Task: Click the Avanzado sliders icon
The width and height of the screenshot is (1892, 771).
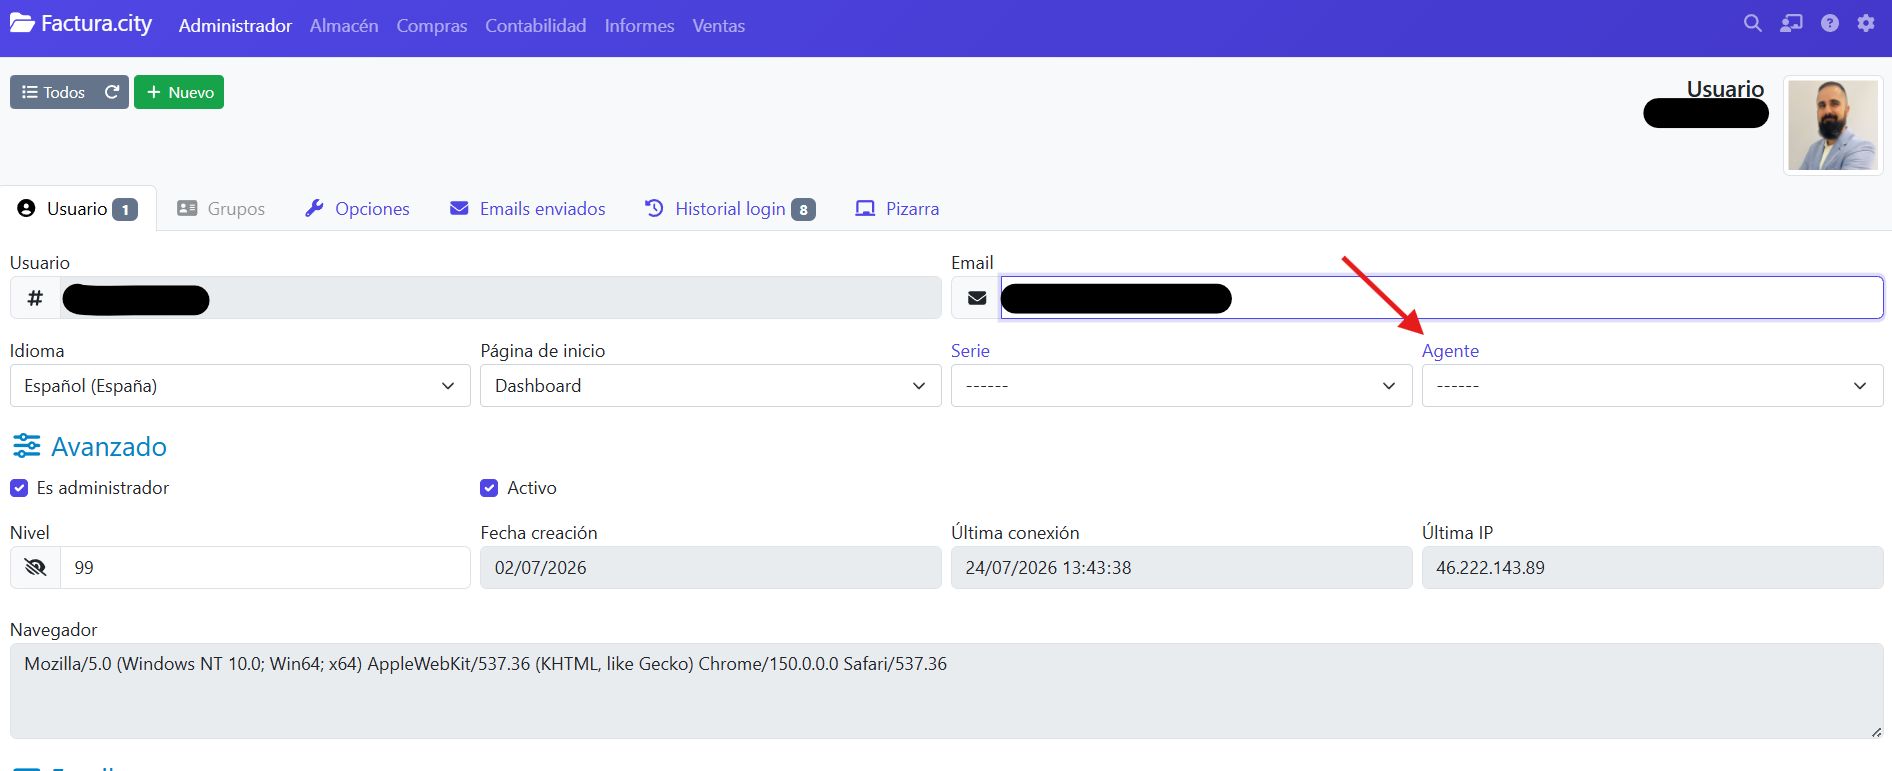Action: [x=26, y=446]
